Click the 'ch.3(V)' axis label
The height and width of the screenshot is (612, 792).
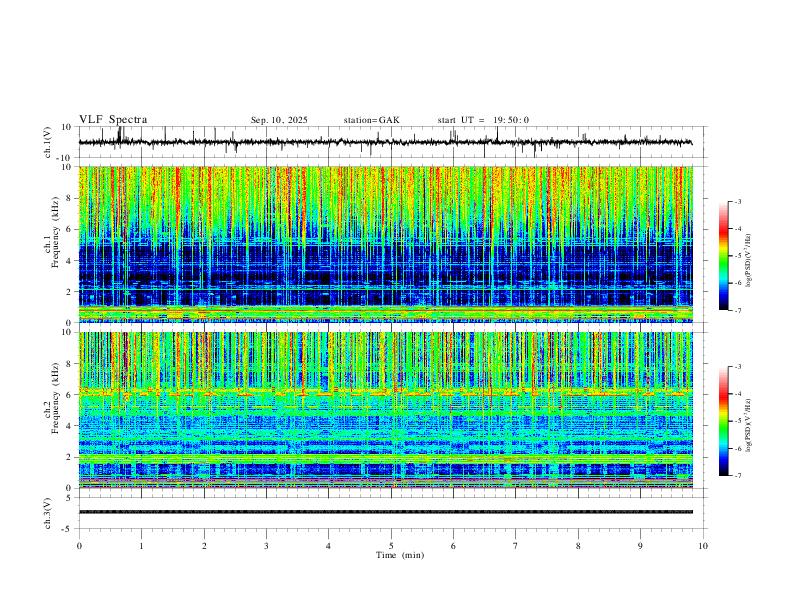(49, 514)
